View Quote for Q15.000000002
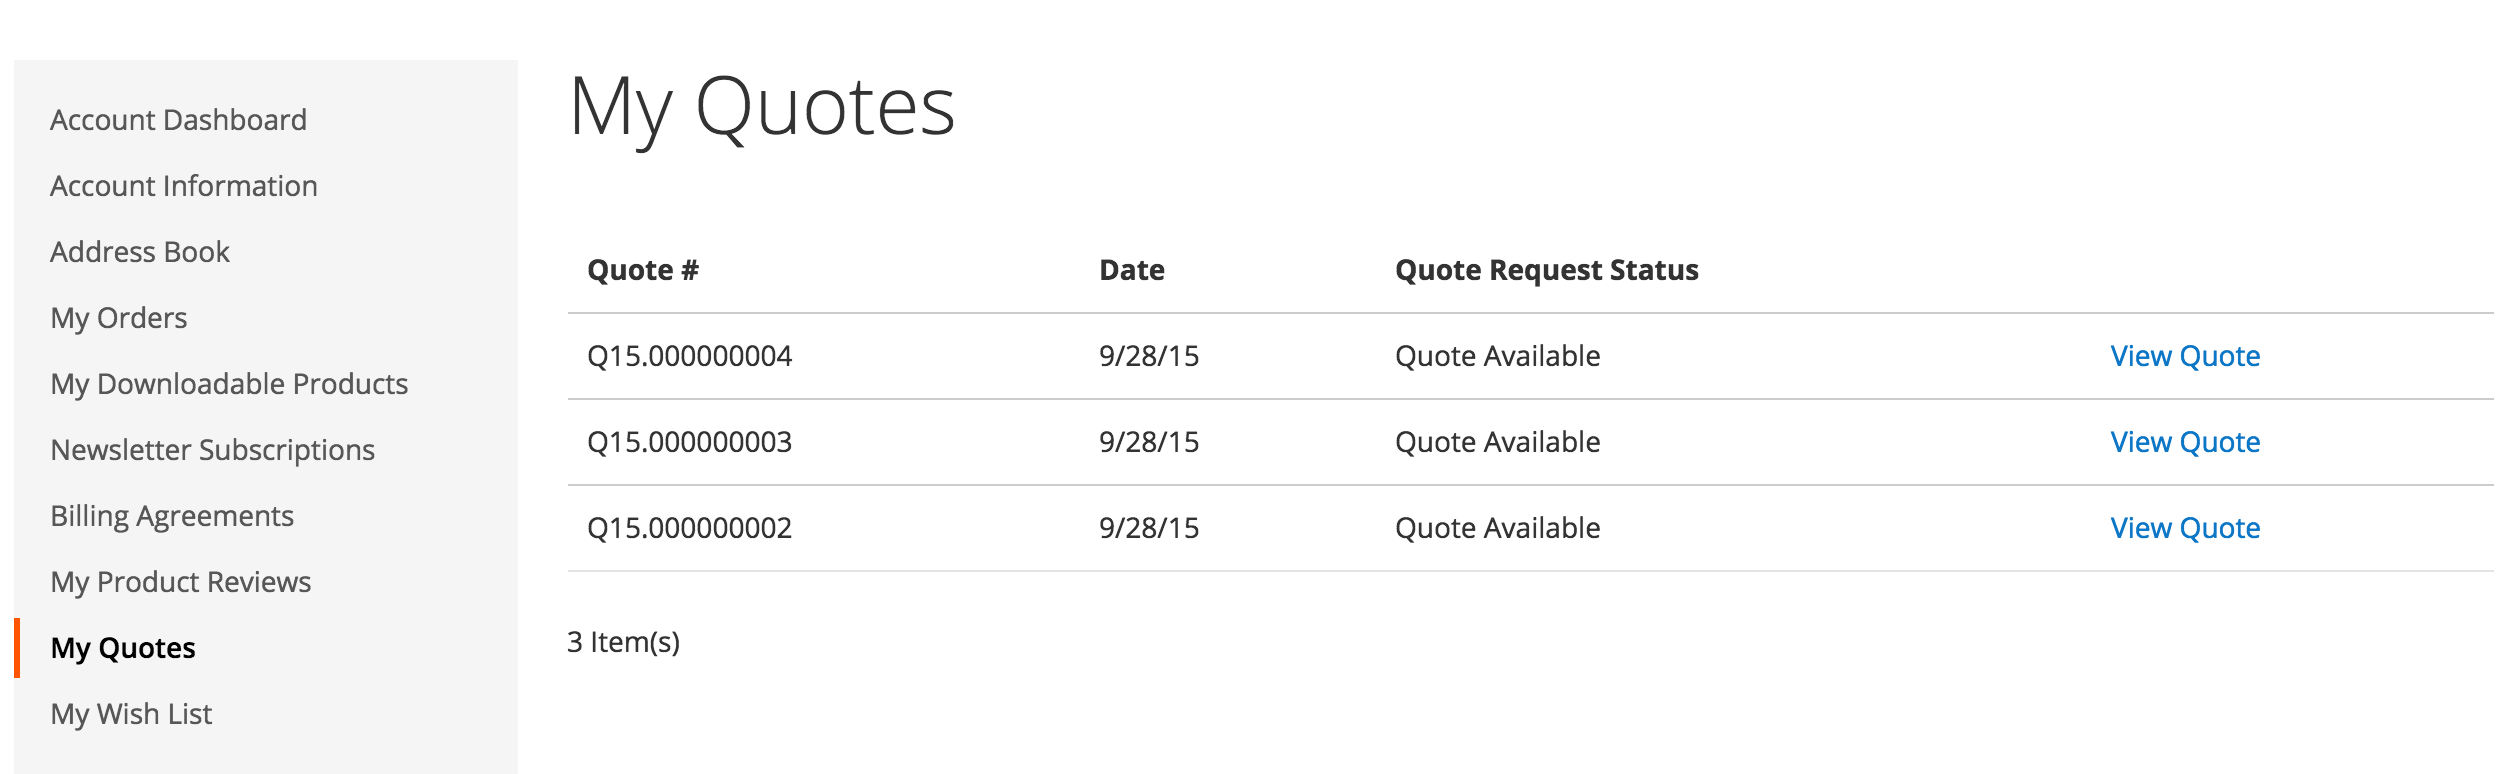The width and height of the screenshot is (2508, 774). click(2184, 528)
